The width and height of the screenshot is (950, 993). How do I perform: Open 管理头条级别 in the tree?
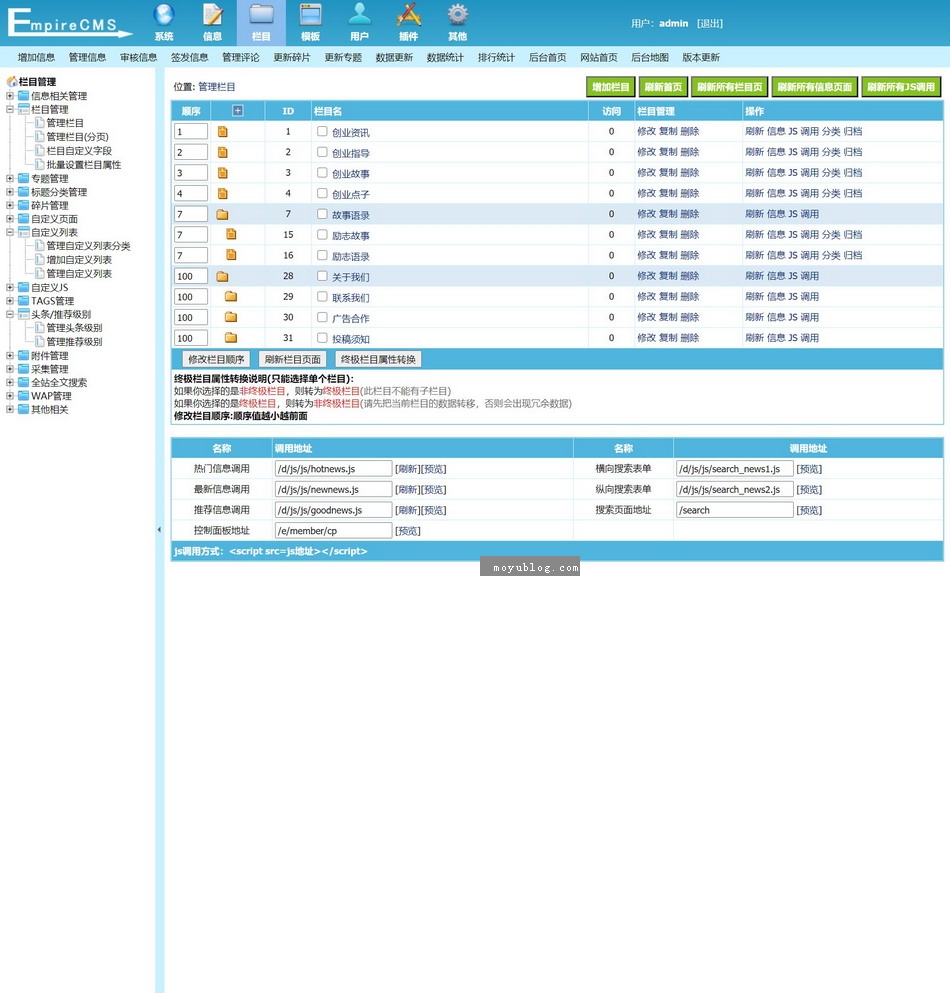(74, 328)
